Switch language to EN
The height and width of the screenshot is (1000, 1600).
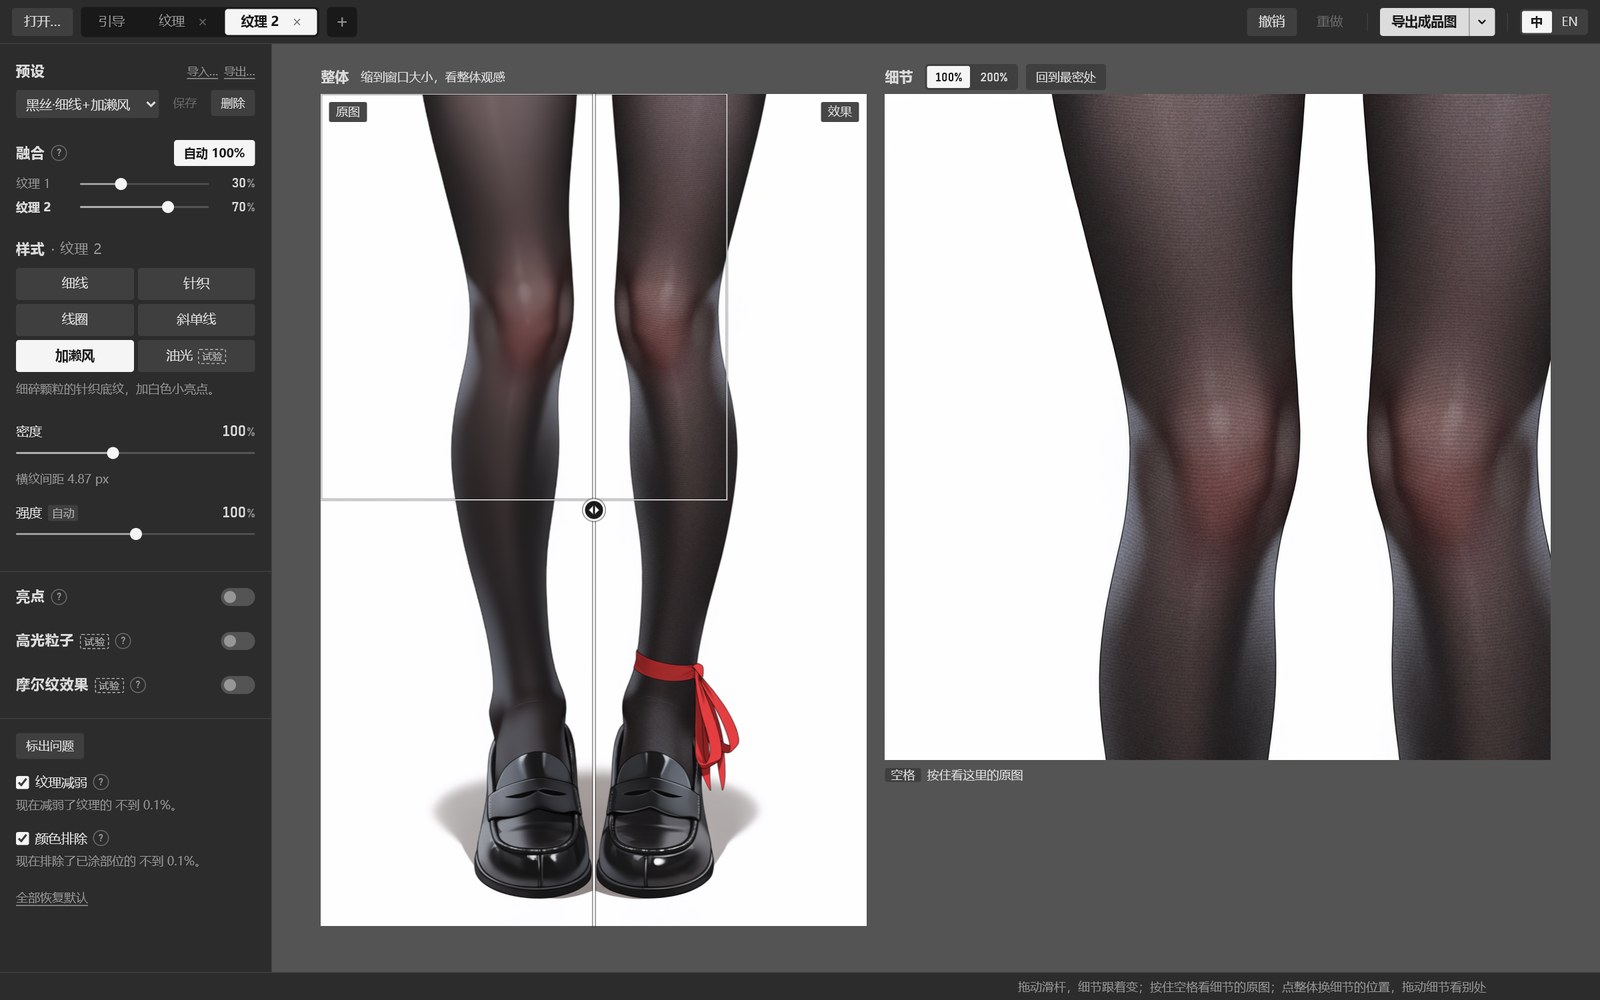click(1569, 22)
